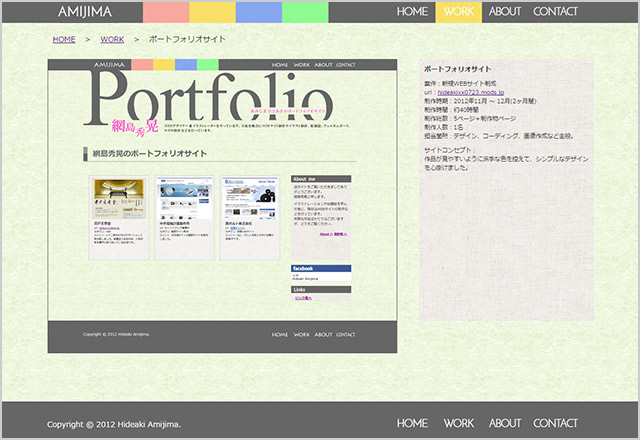Click the ポートフォリオサイト heading in info panel
The width and height of the screenshot is (640, 440).
458,69
